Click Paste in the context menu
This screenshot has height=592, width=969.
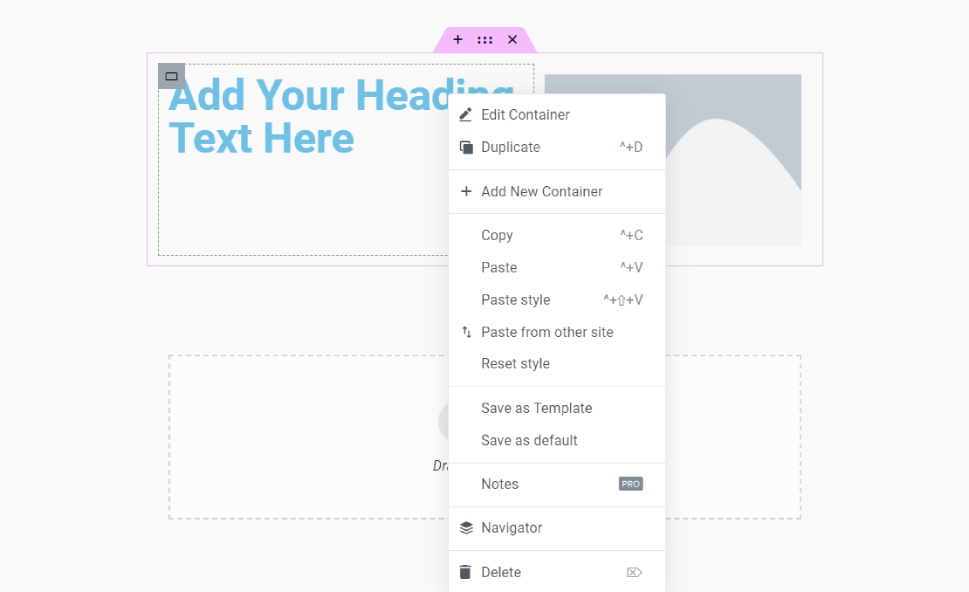pyautogui.click(x=500, y=267)
